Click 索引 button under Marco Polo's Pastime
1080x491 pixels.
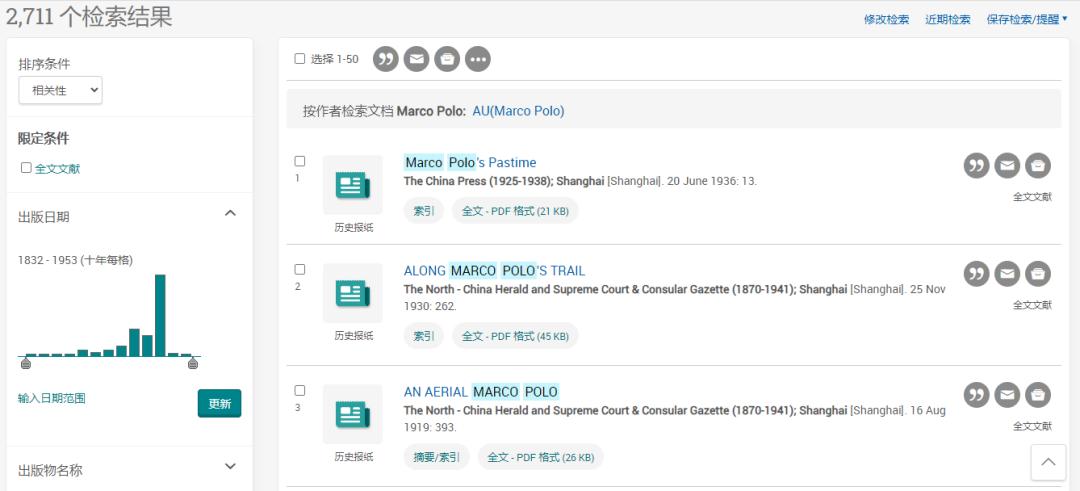click(x=424, y=211)
